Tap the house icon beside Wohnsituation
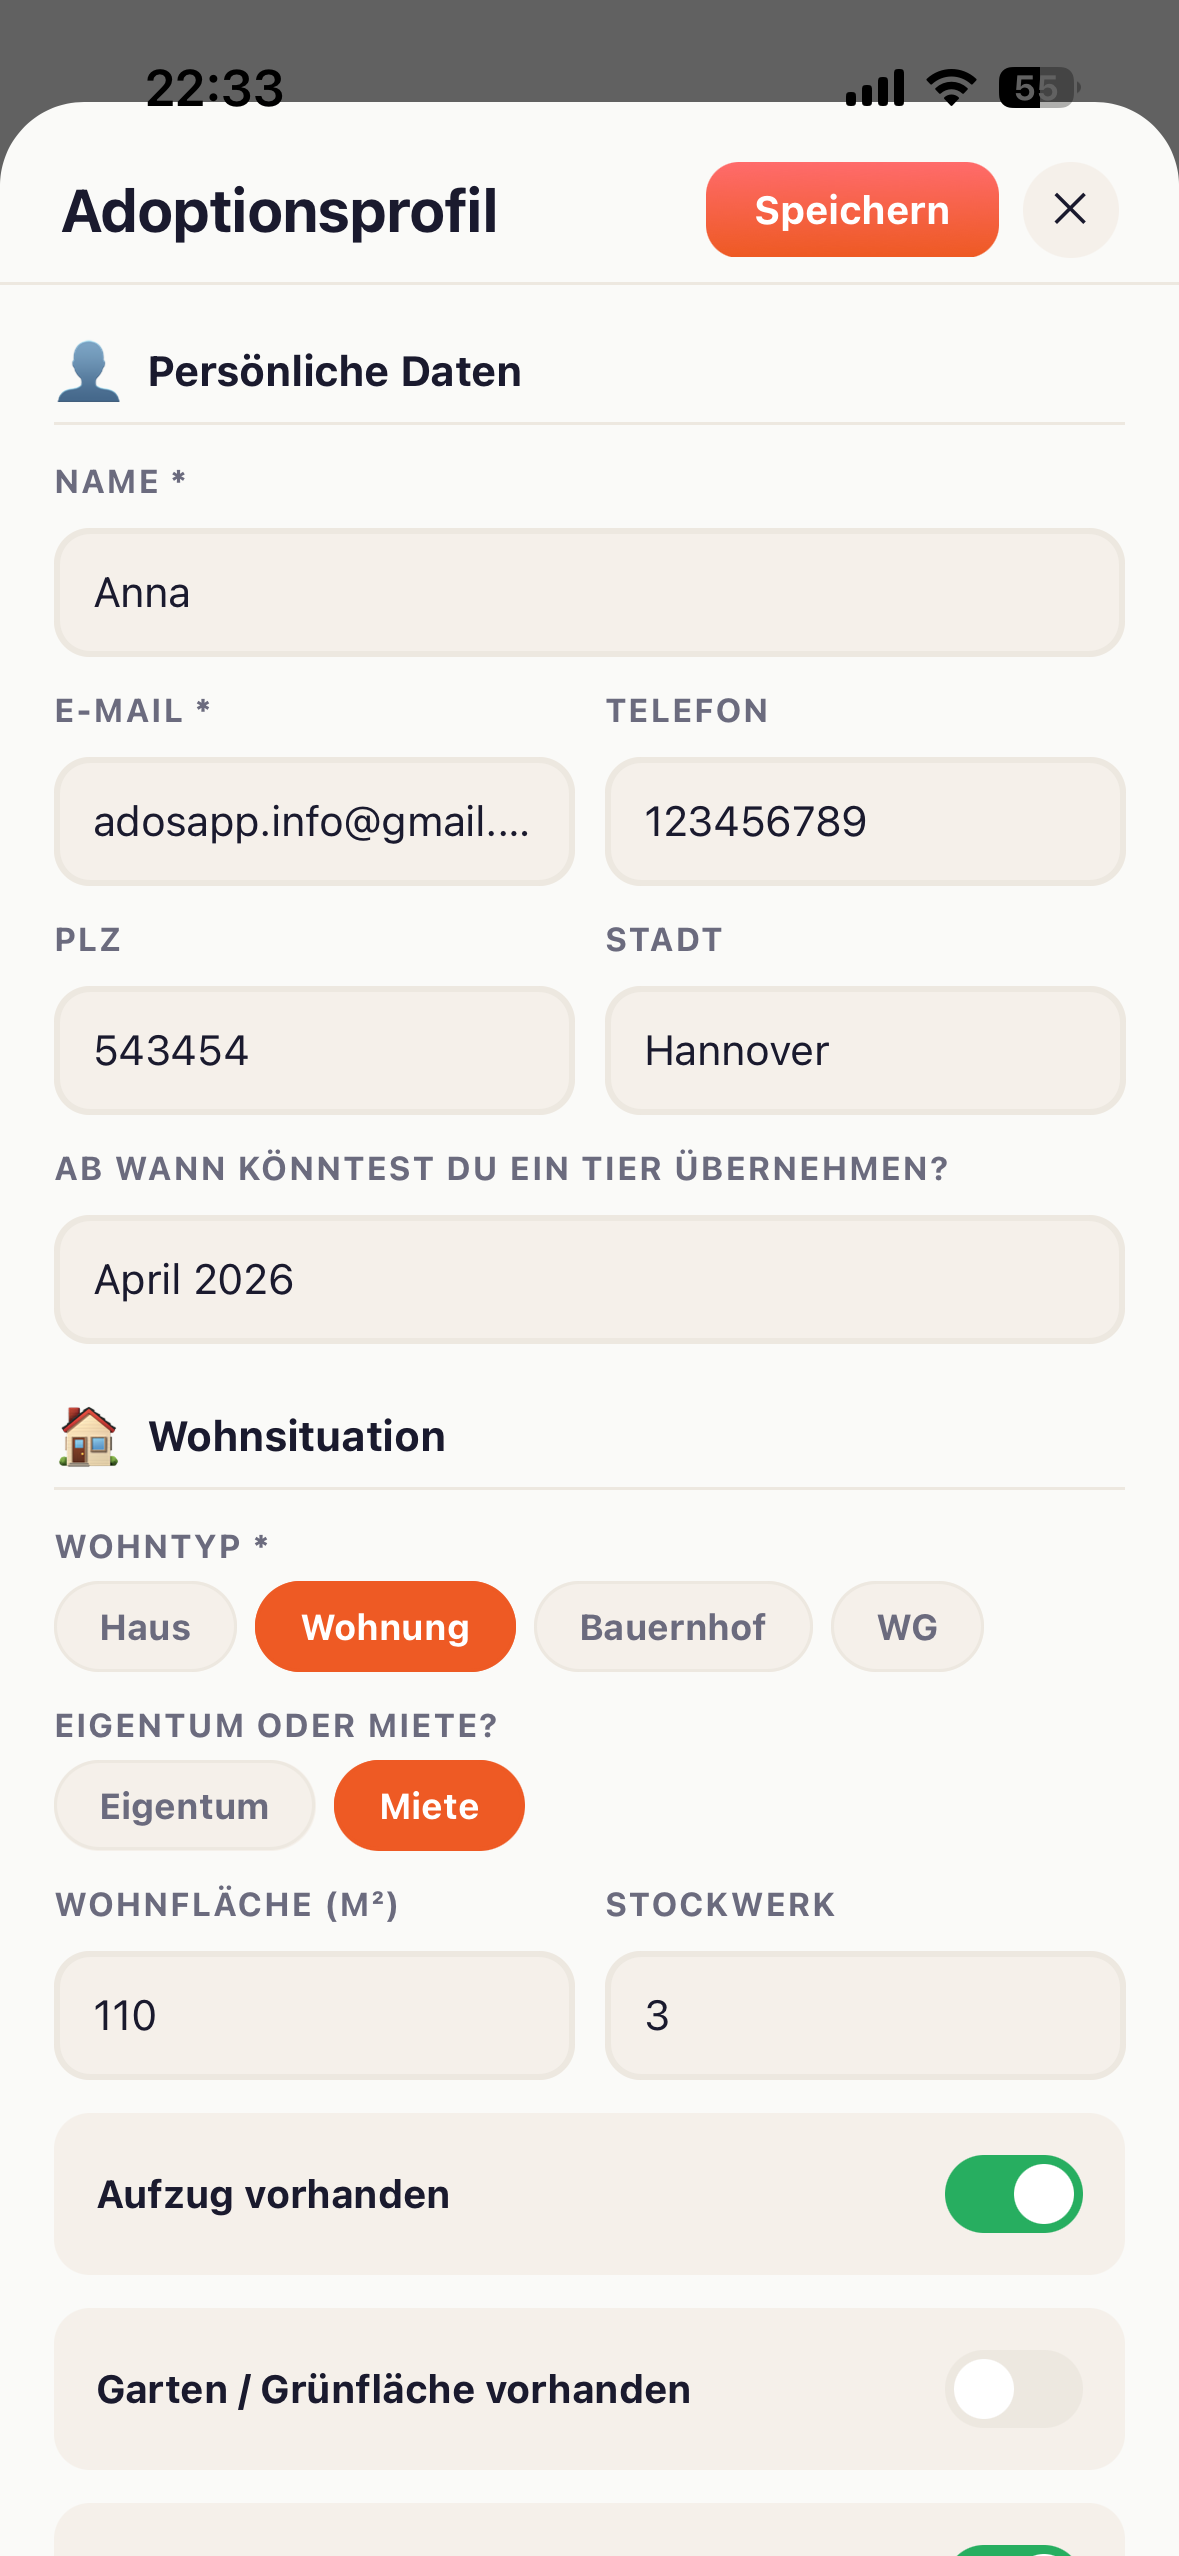Viewport: 1179px width, 2556px height. click(88, 1436)
